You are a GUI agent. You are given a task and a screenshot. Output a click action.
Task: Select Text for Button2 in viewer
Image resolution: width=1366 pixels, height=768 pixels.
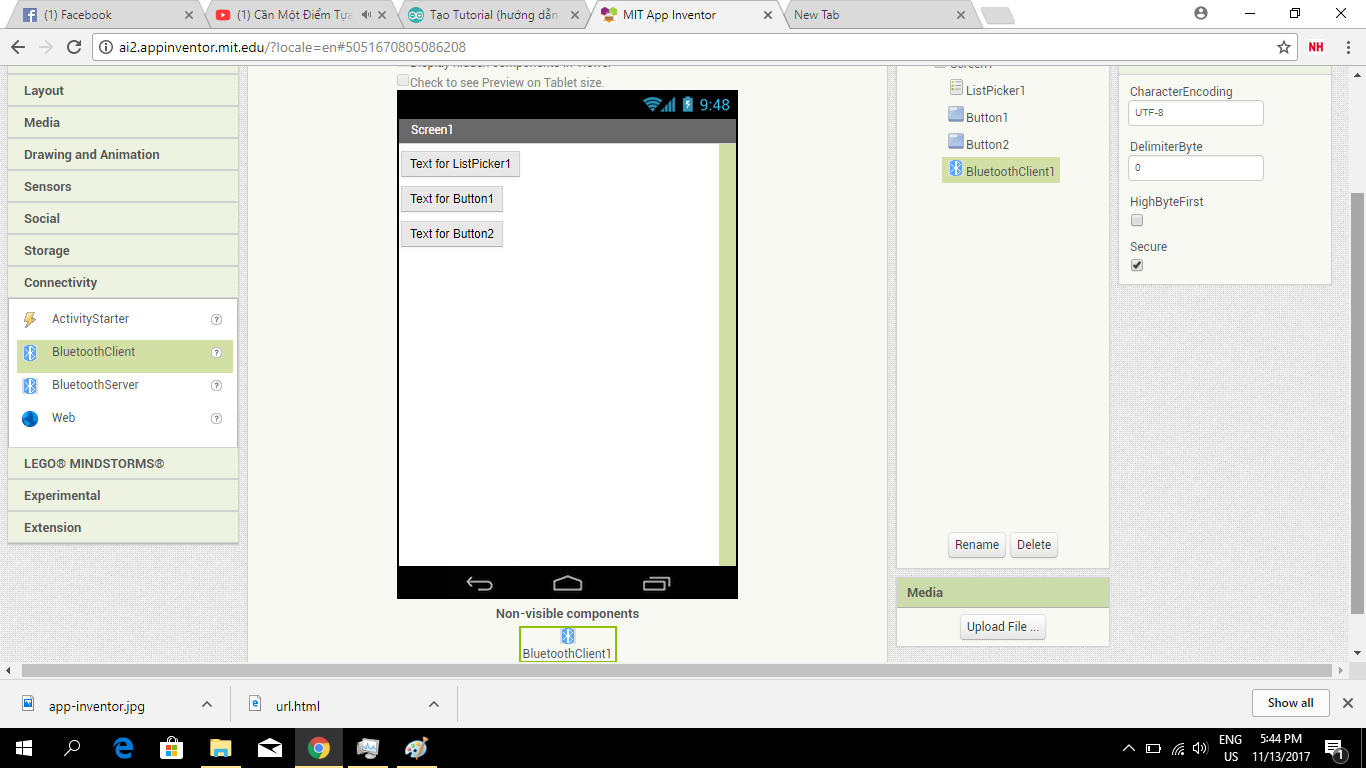pyautogui.click(x=452, y=234)
